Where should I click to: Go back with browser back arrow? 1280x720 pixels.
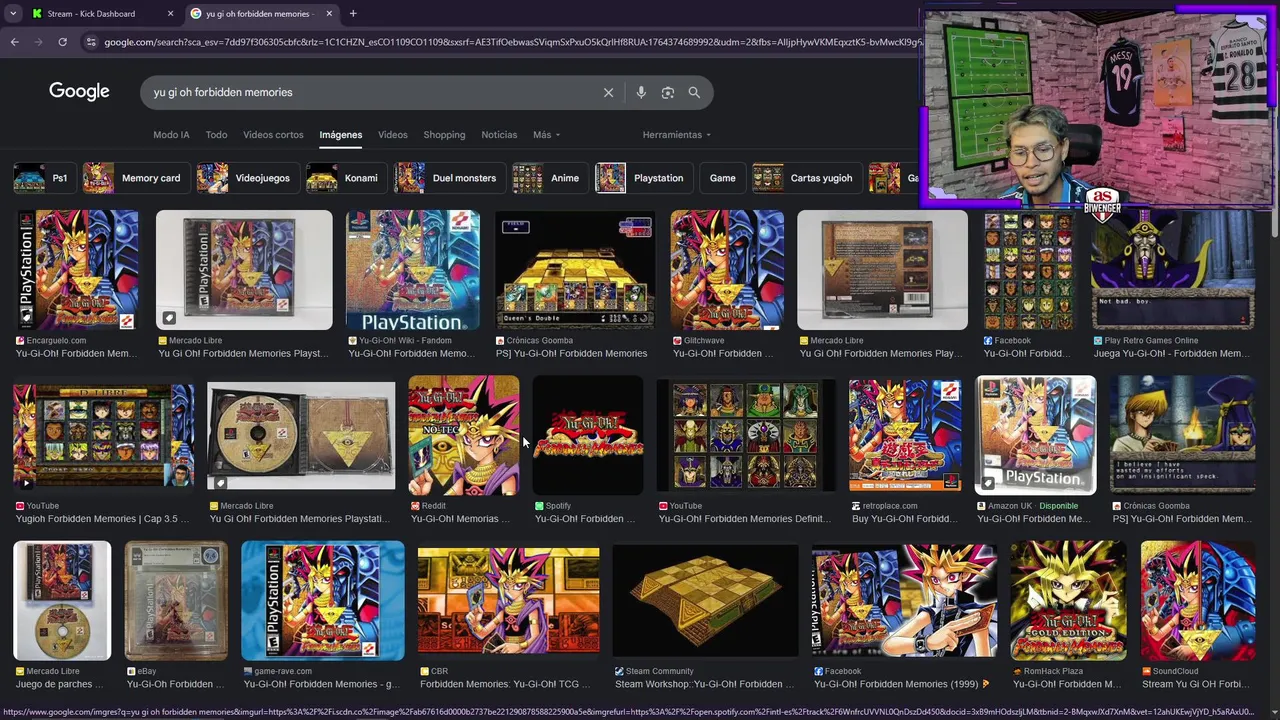coord(14,42)
